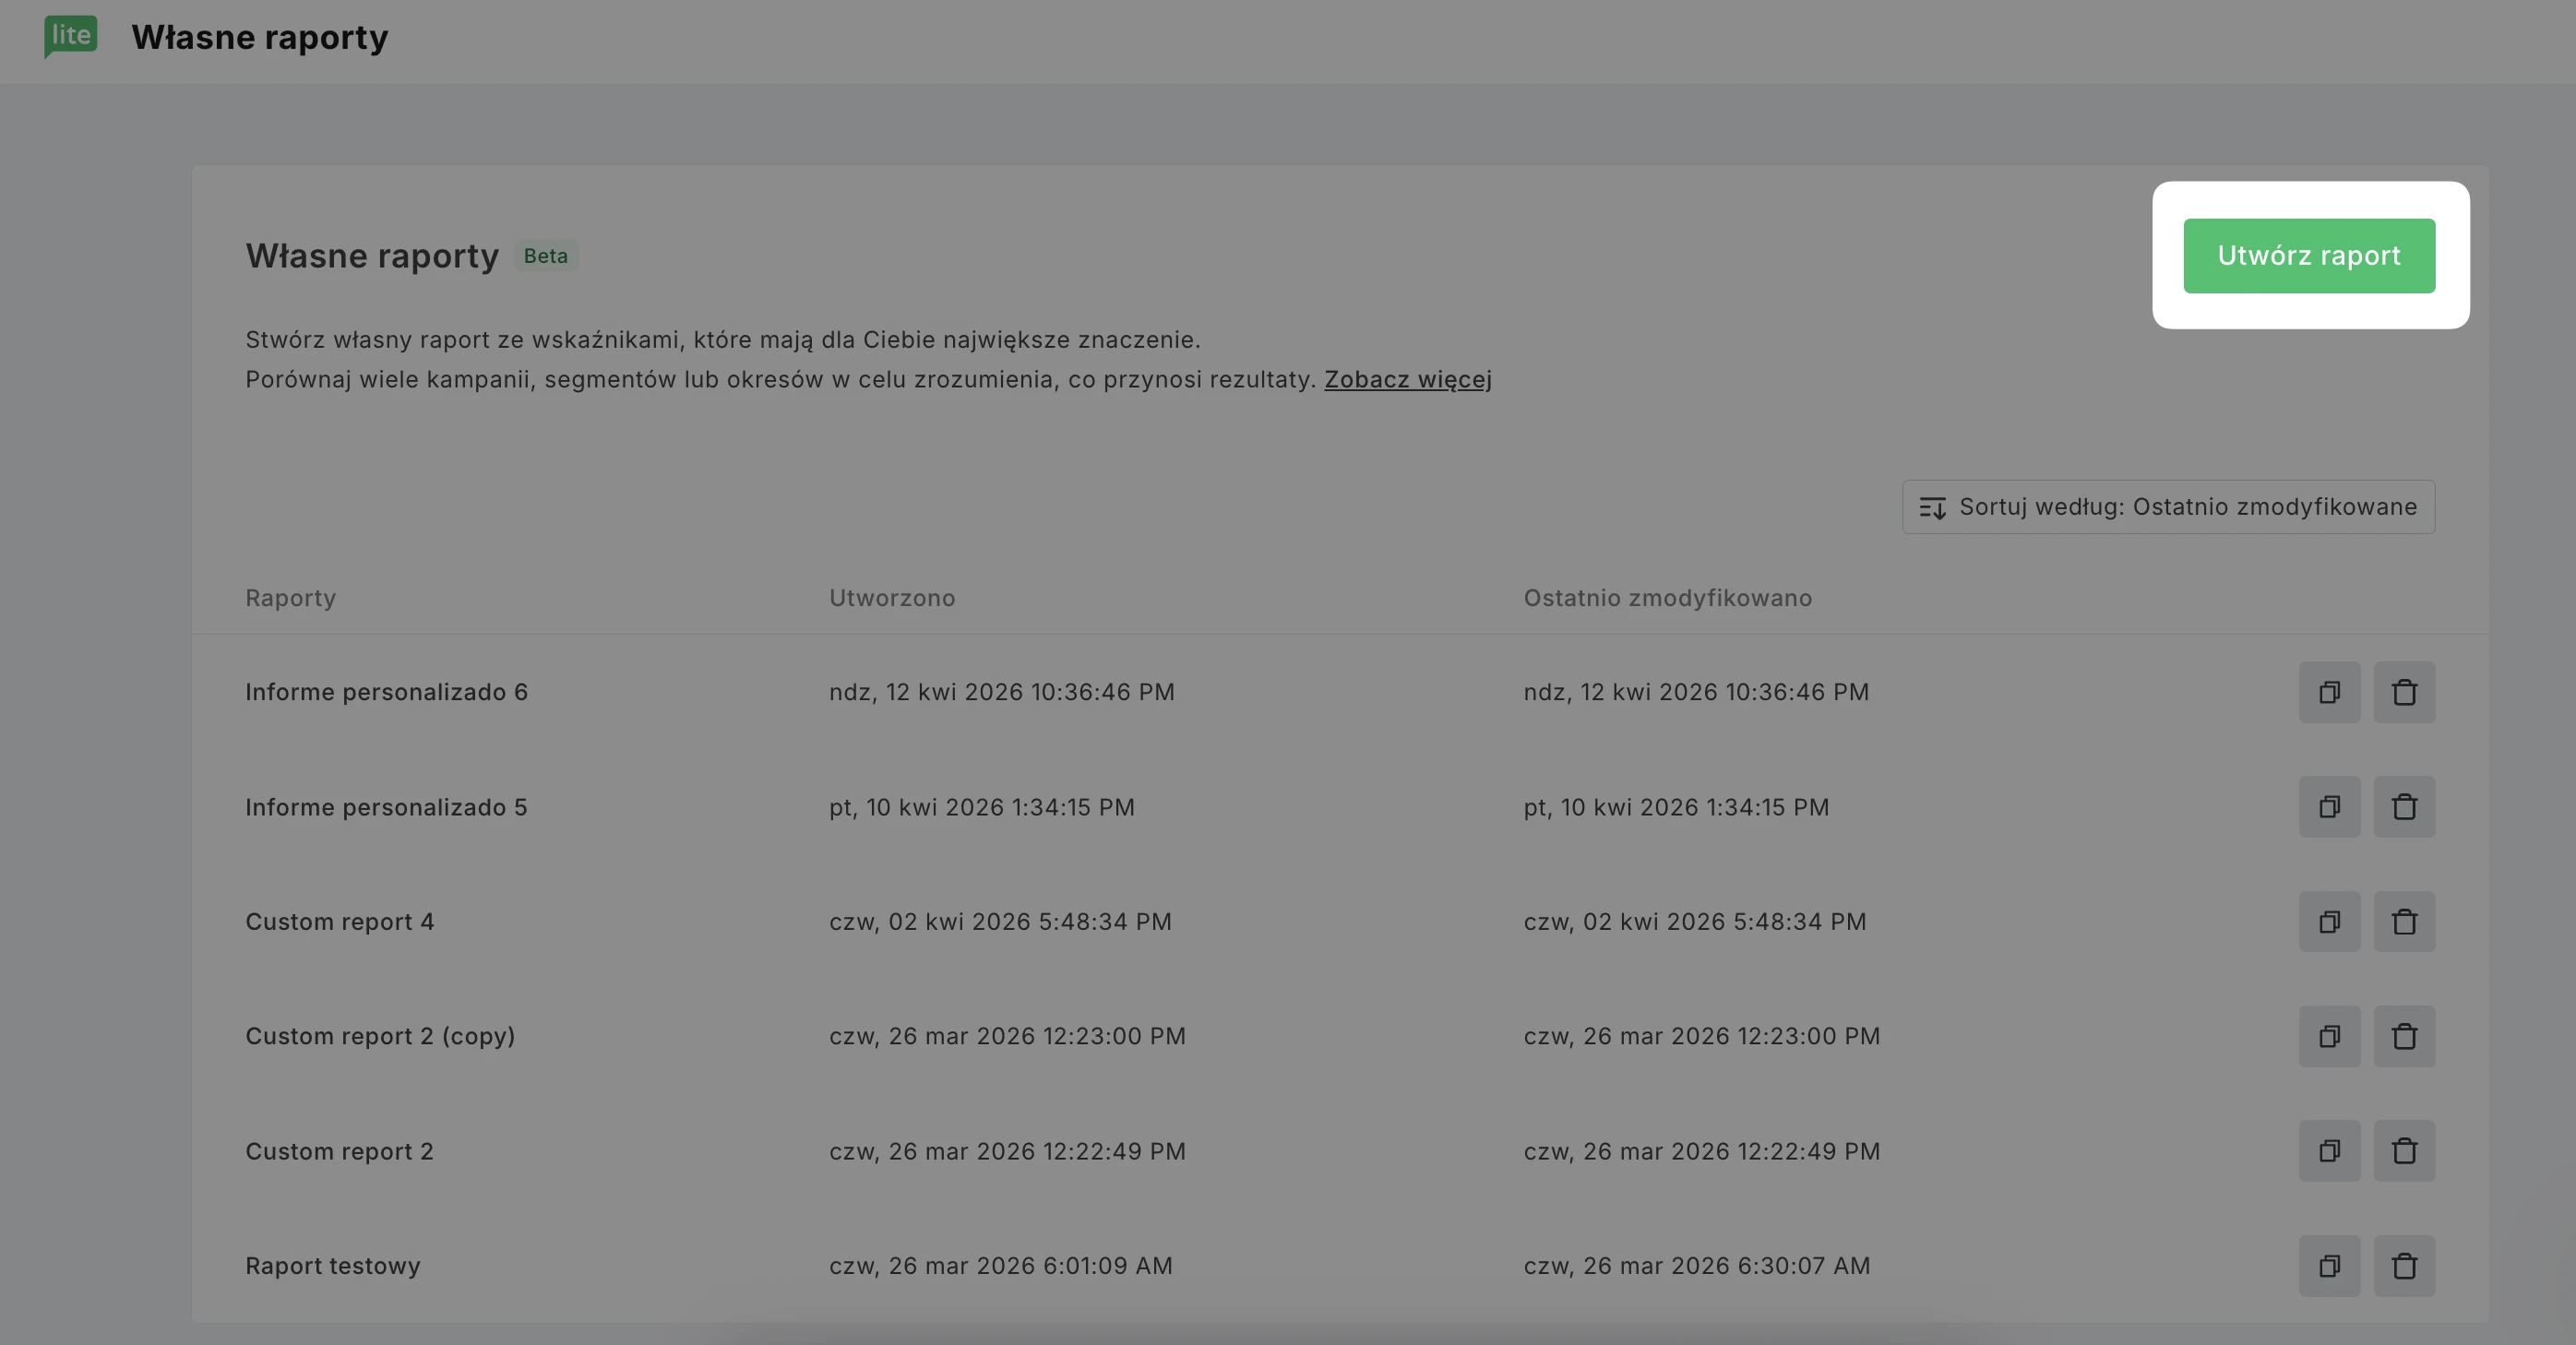Trash the Custom report 4 entry
2576x1345 pixels.
pyautogui.click(x=2404, y=922)
